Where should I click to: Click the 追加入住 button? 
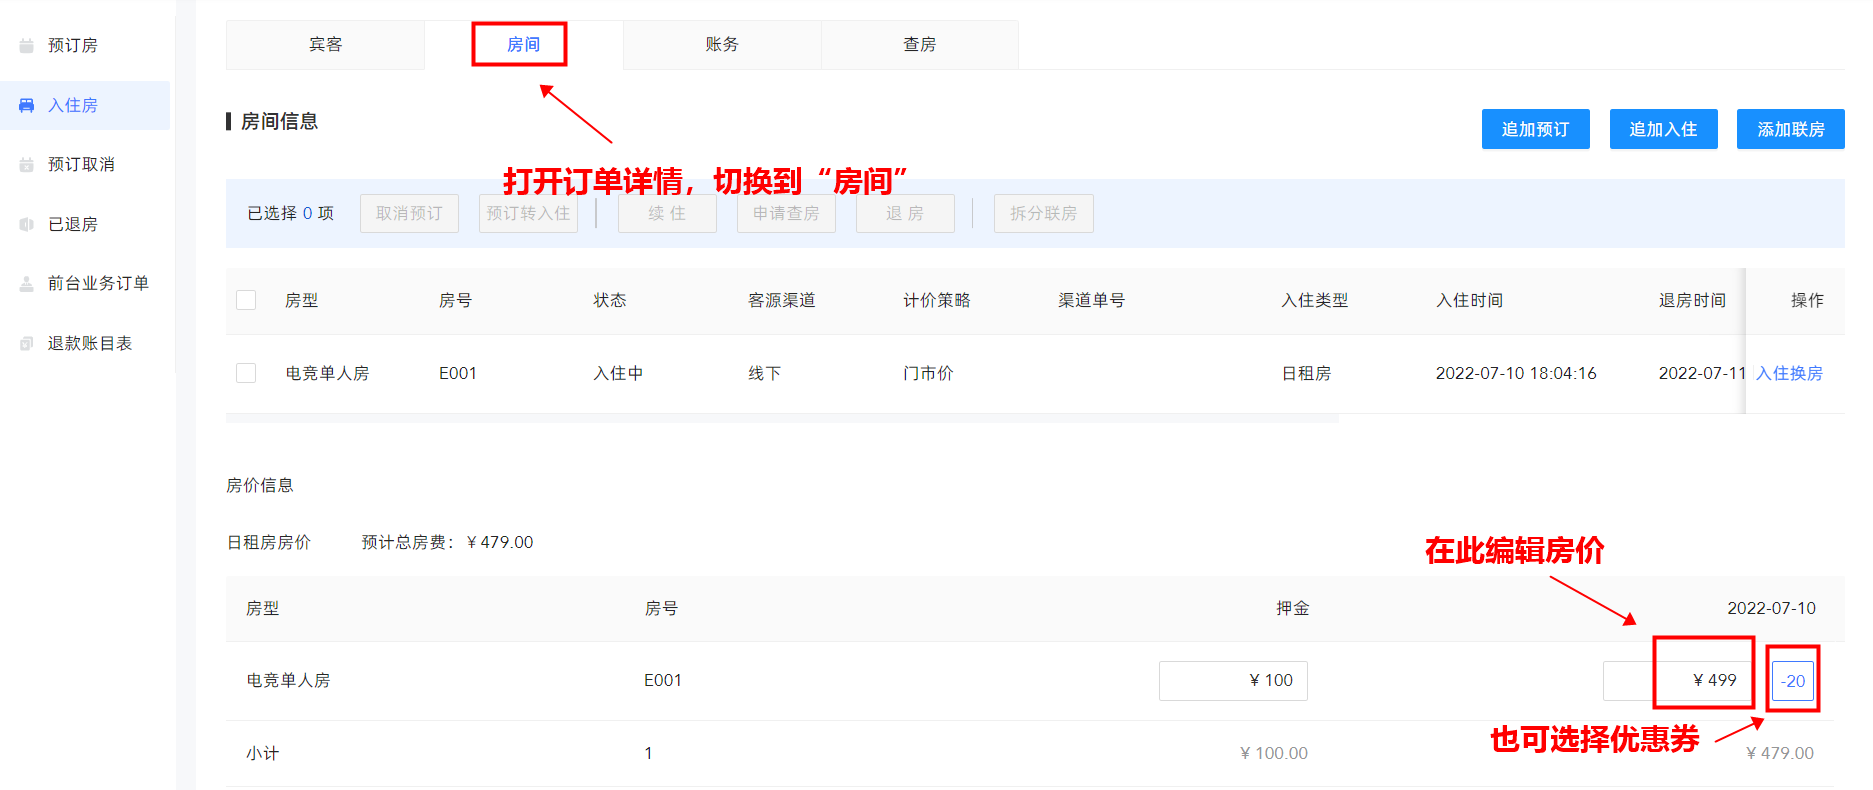click(1663, 129)
